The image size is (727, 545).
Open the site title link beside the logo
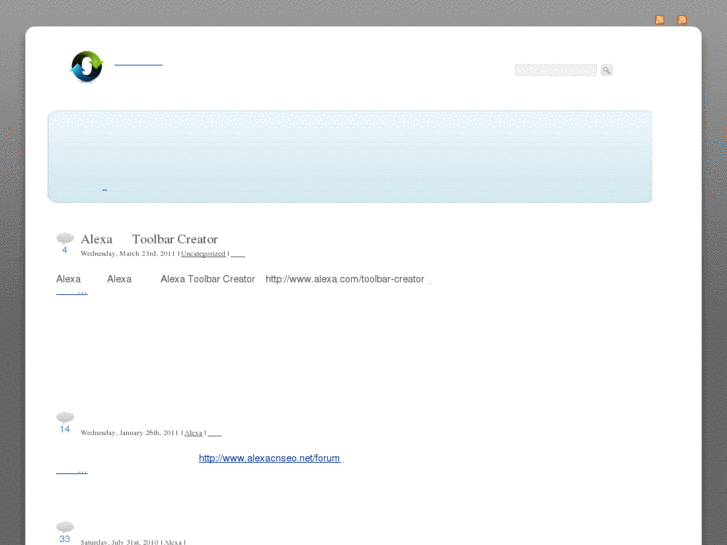[x=138, y=64]
